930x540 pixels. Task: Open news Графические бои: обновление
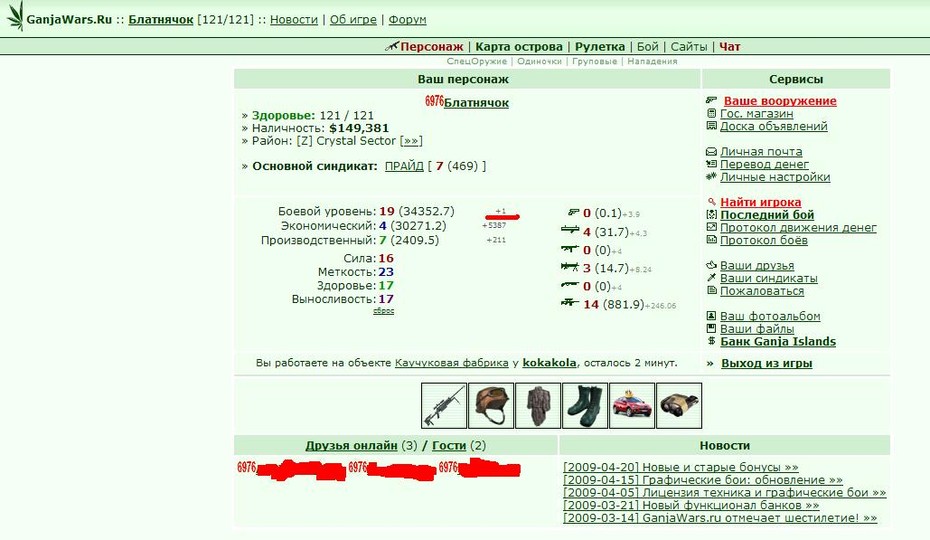coord(703,479)
